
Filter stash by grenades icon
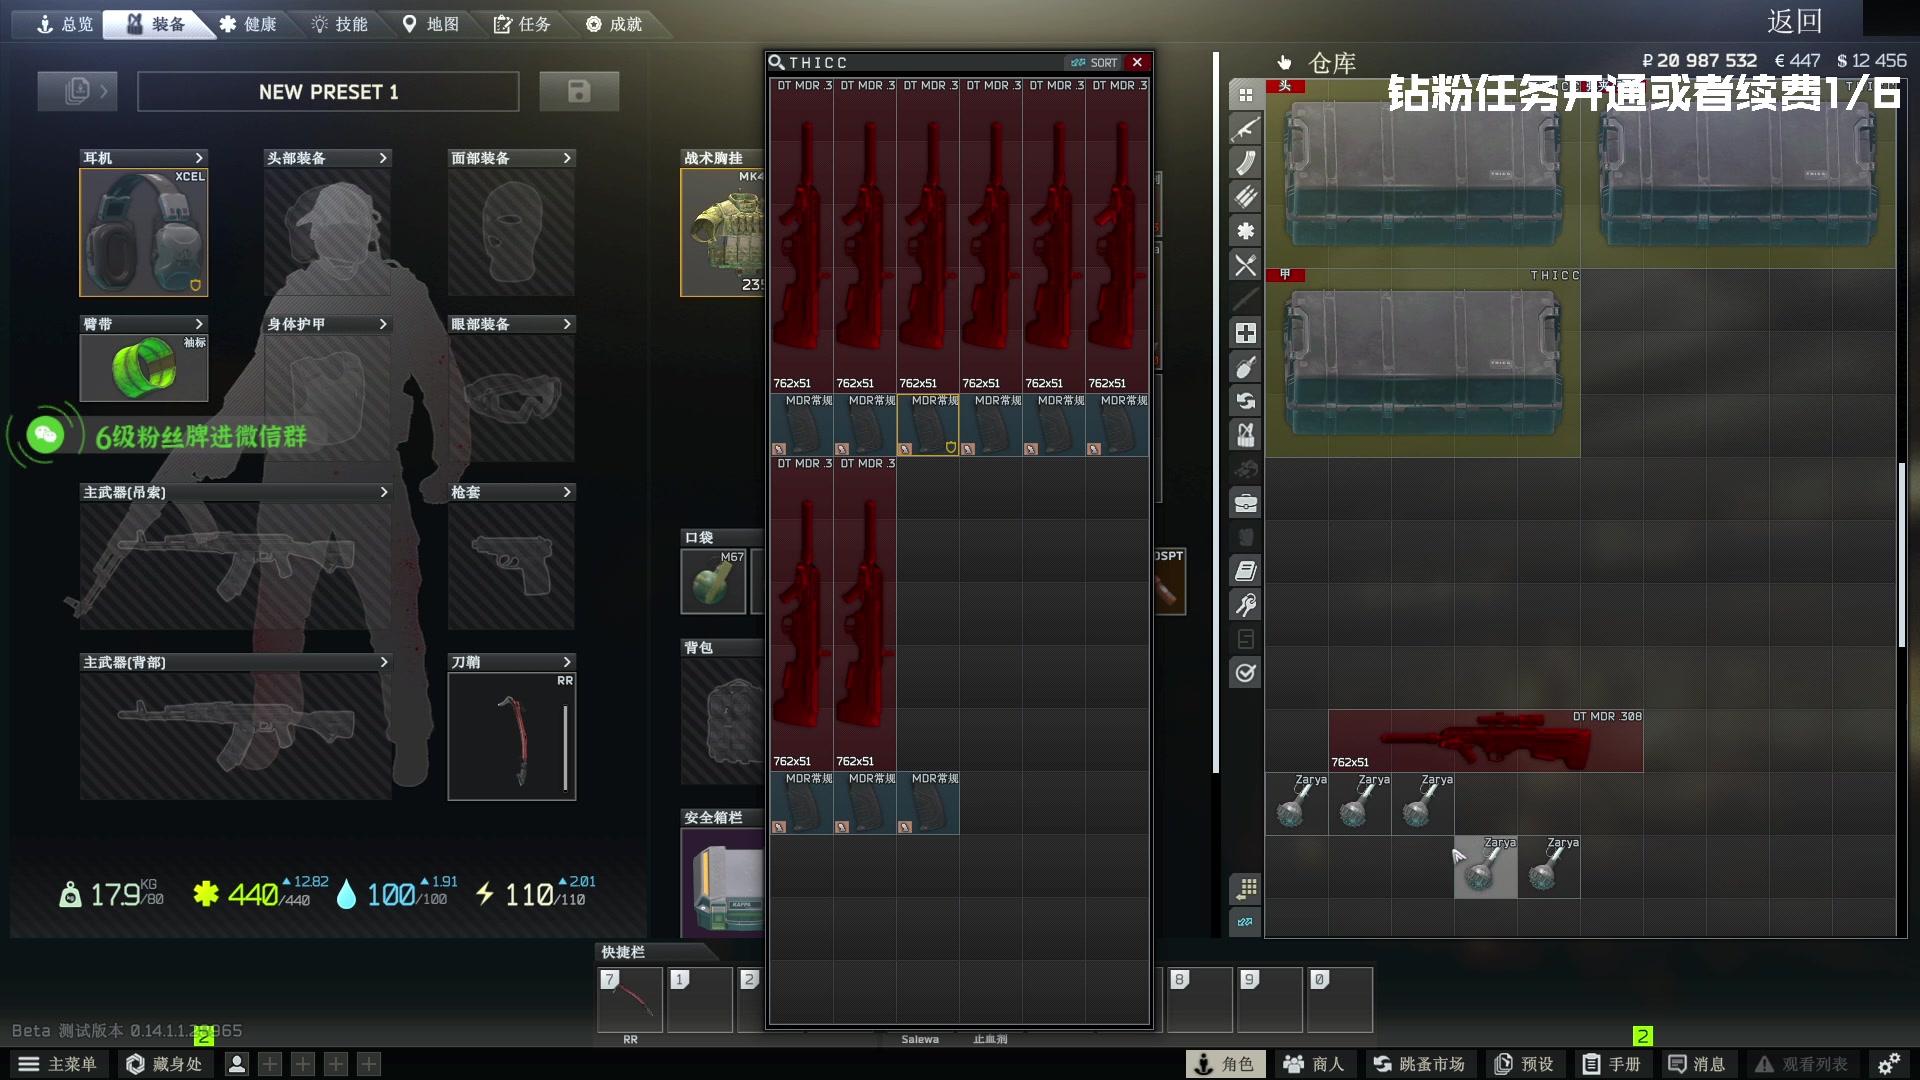tap(1245, 367)
